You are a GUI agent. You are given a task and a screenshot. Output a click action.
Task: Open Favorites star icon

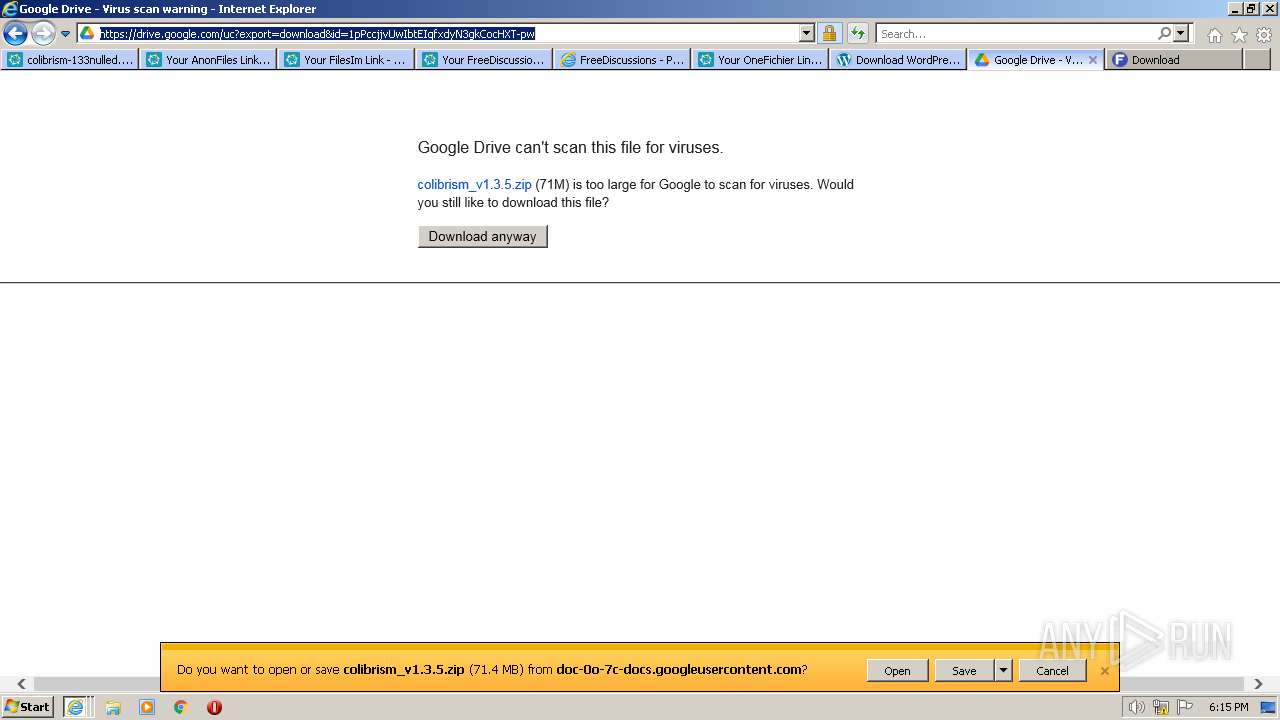(x=1239, y=35)
